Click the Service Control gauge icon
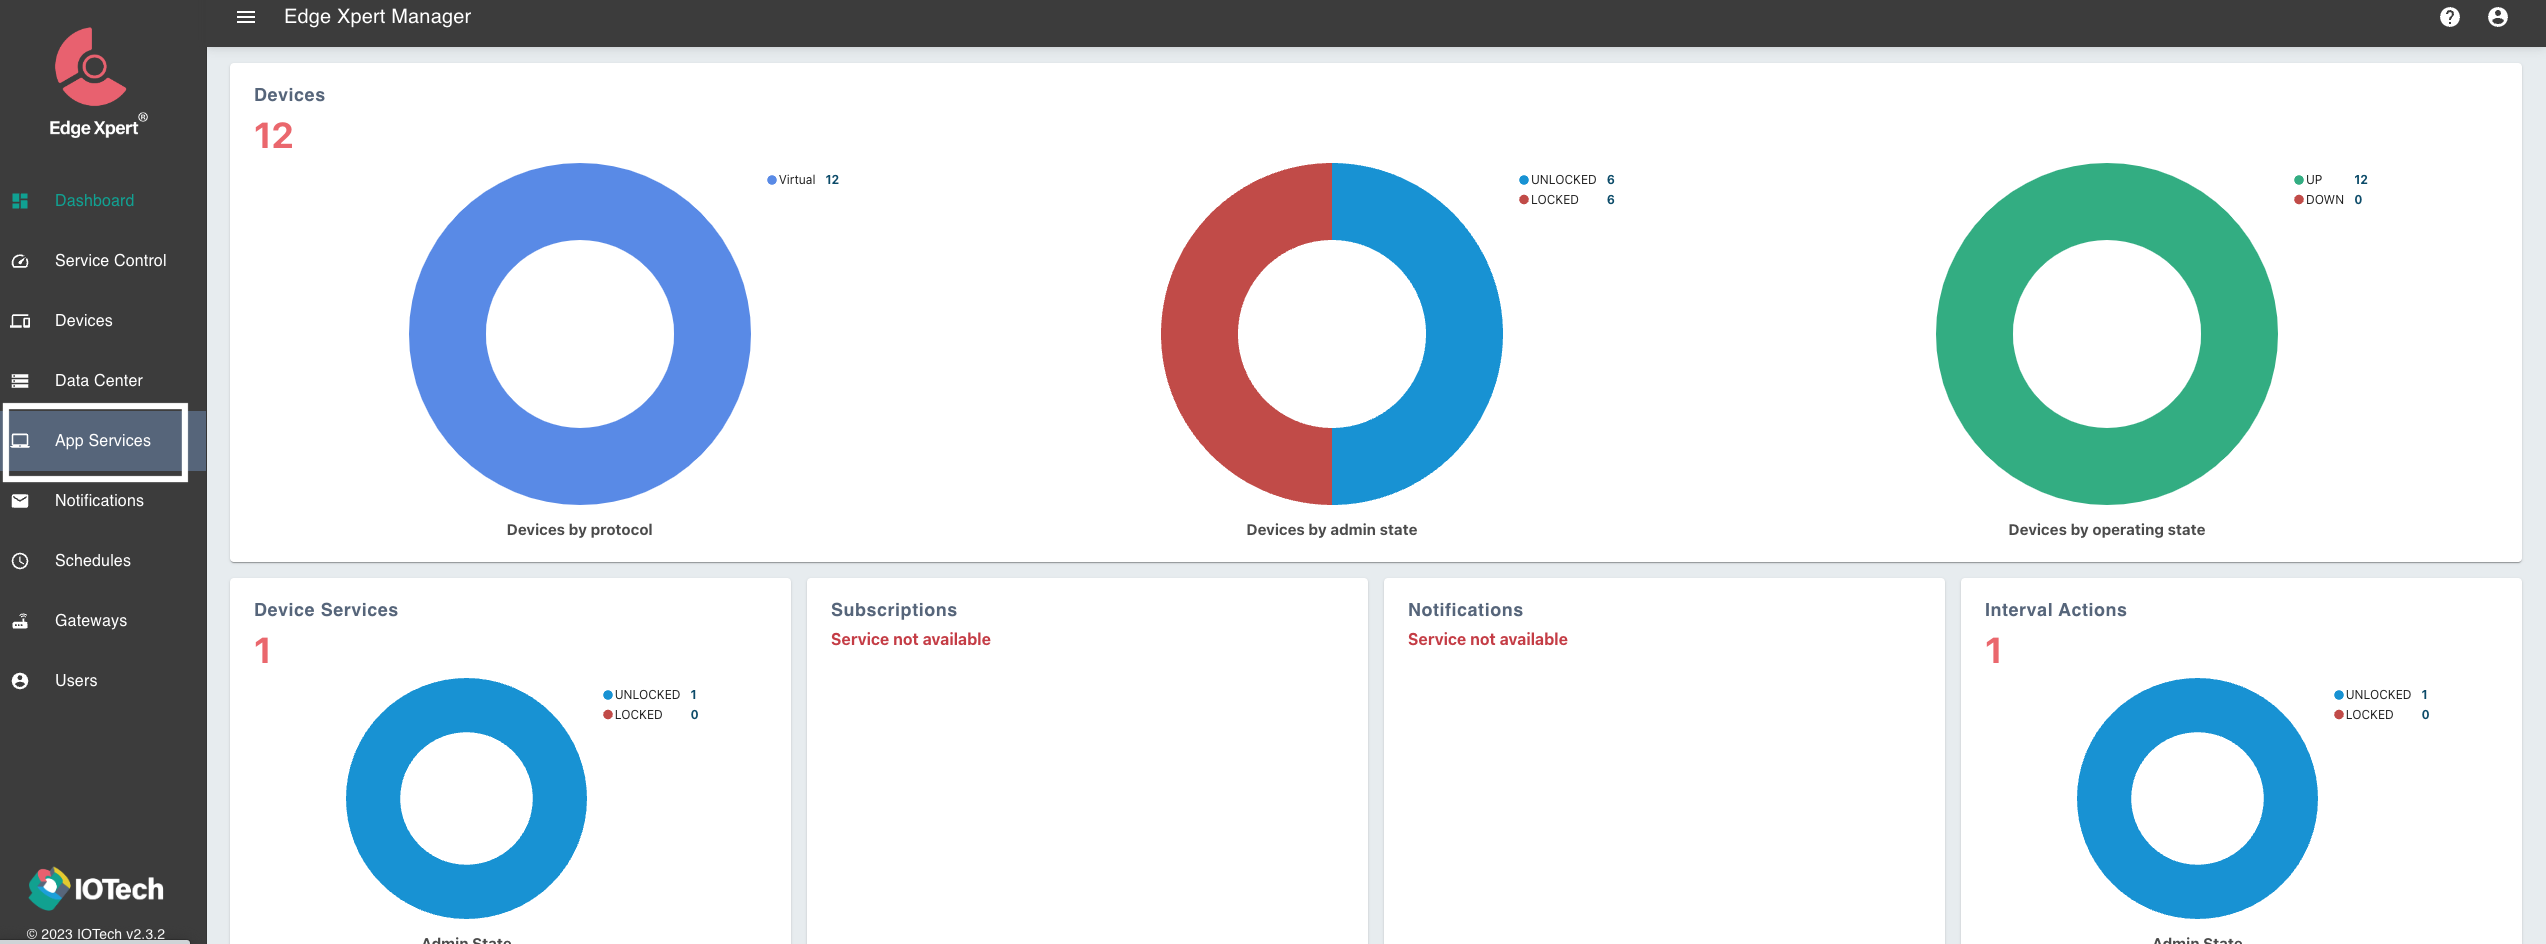The image size is (2546, 944). (20, 261)
